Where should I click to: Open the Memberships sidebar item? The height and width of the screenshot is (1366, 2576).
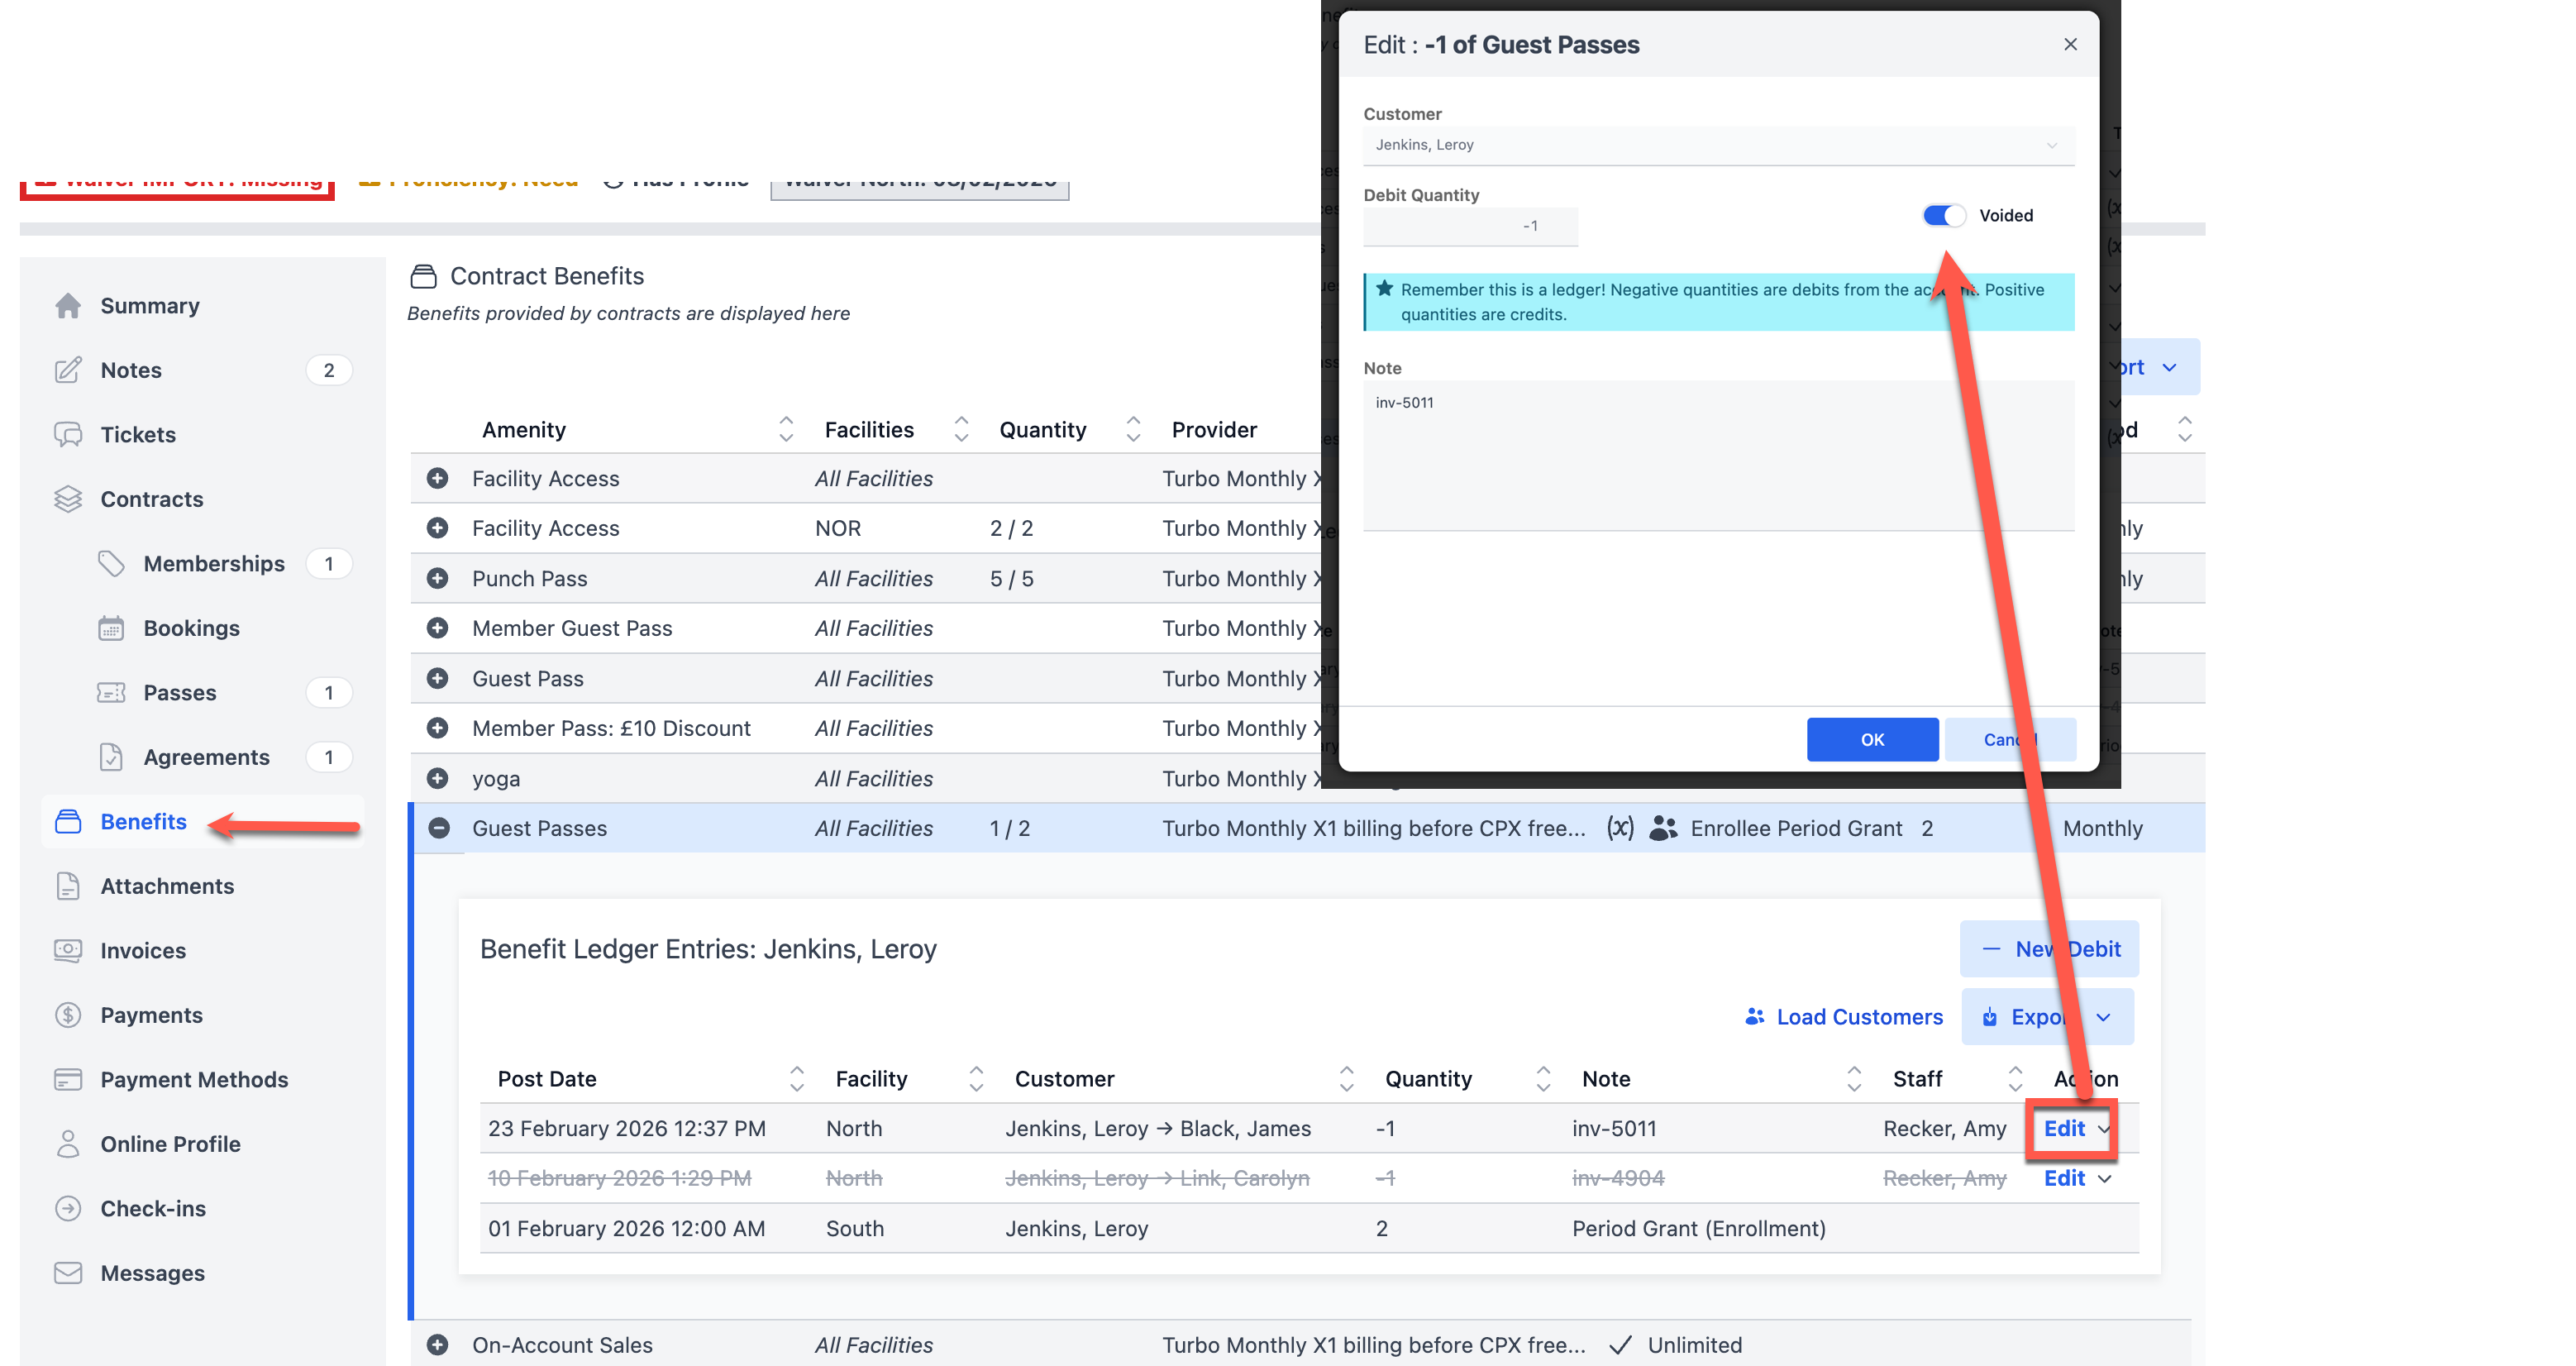pos(214,564)
